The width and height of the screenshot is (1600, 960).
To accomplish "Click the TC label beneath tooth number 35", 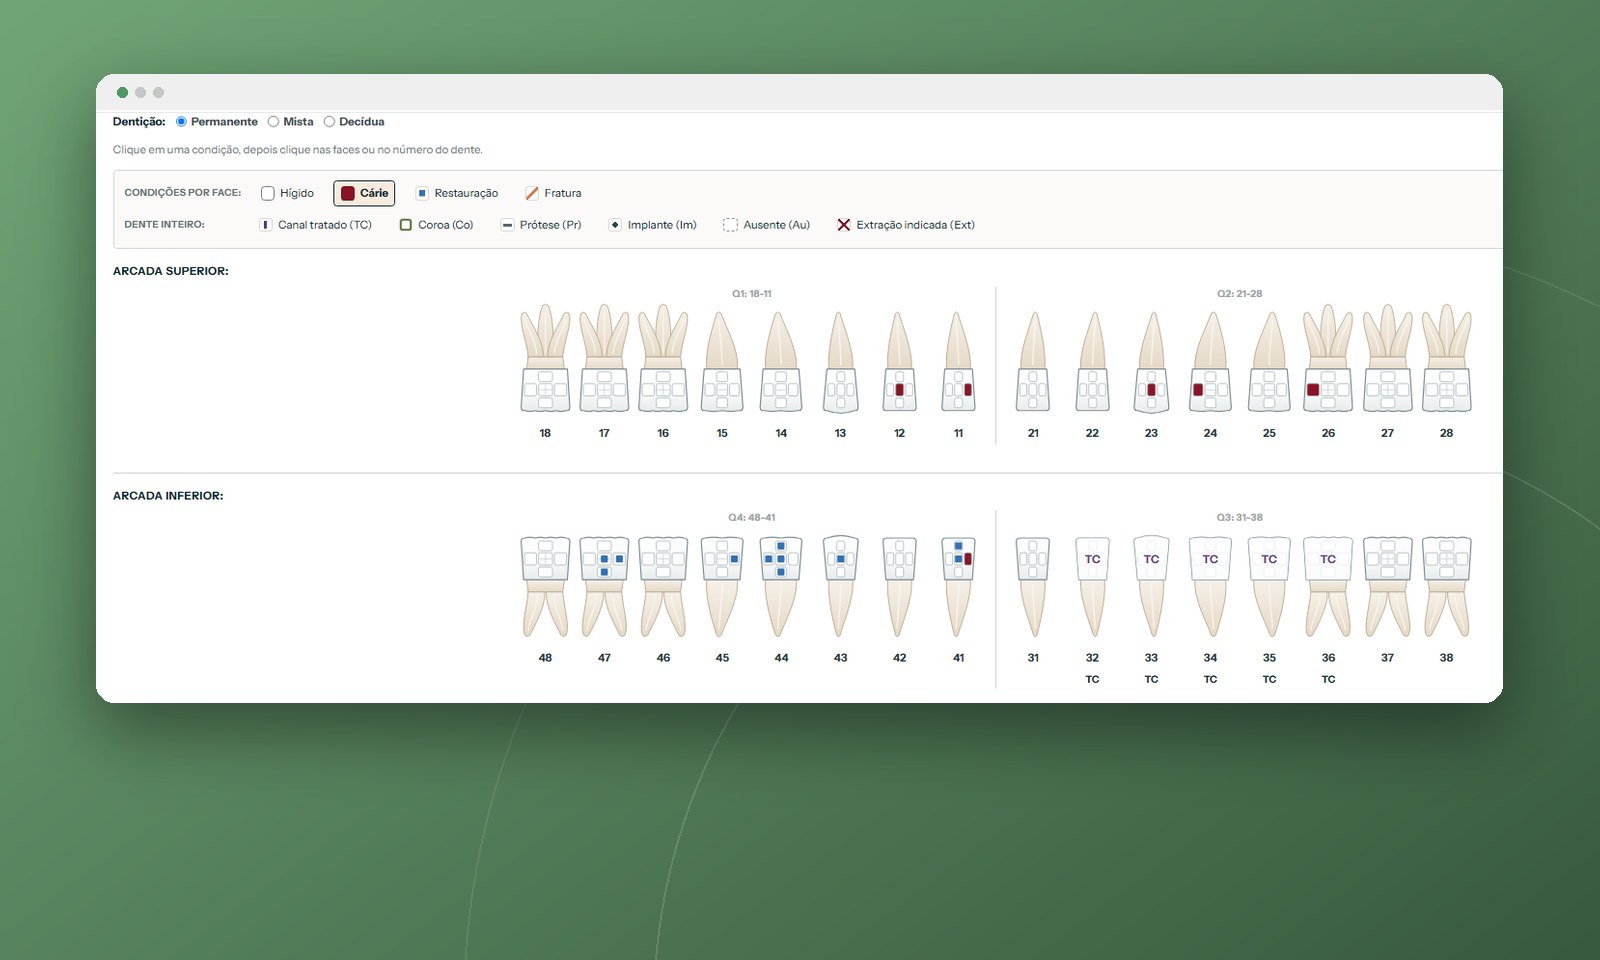I will pos(1269,679).
